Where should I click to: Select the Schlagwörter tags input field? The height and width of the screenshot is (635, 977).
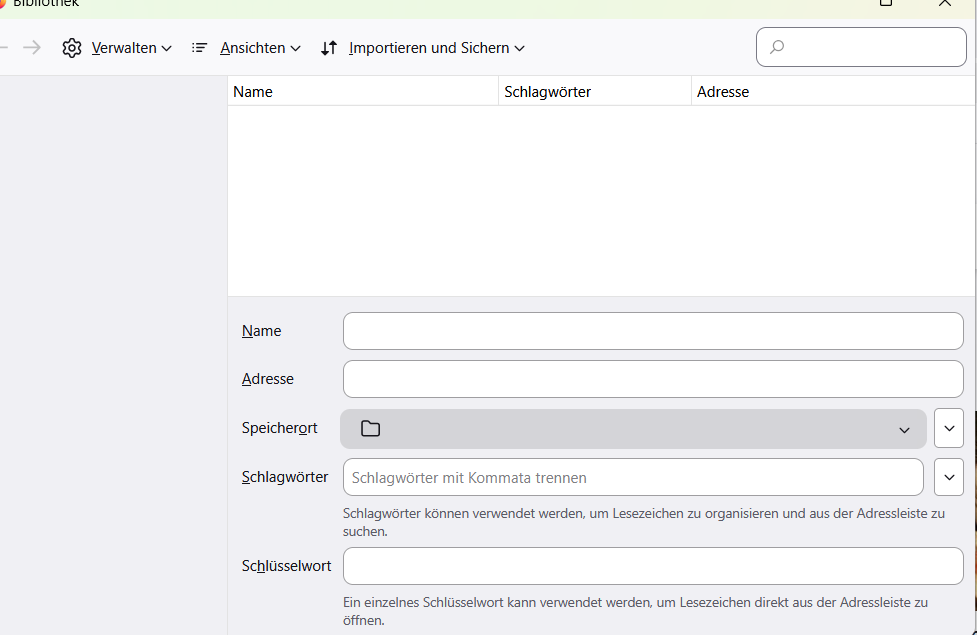632,477
